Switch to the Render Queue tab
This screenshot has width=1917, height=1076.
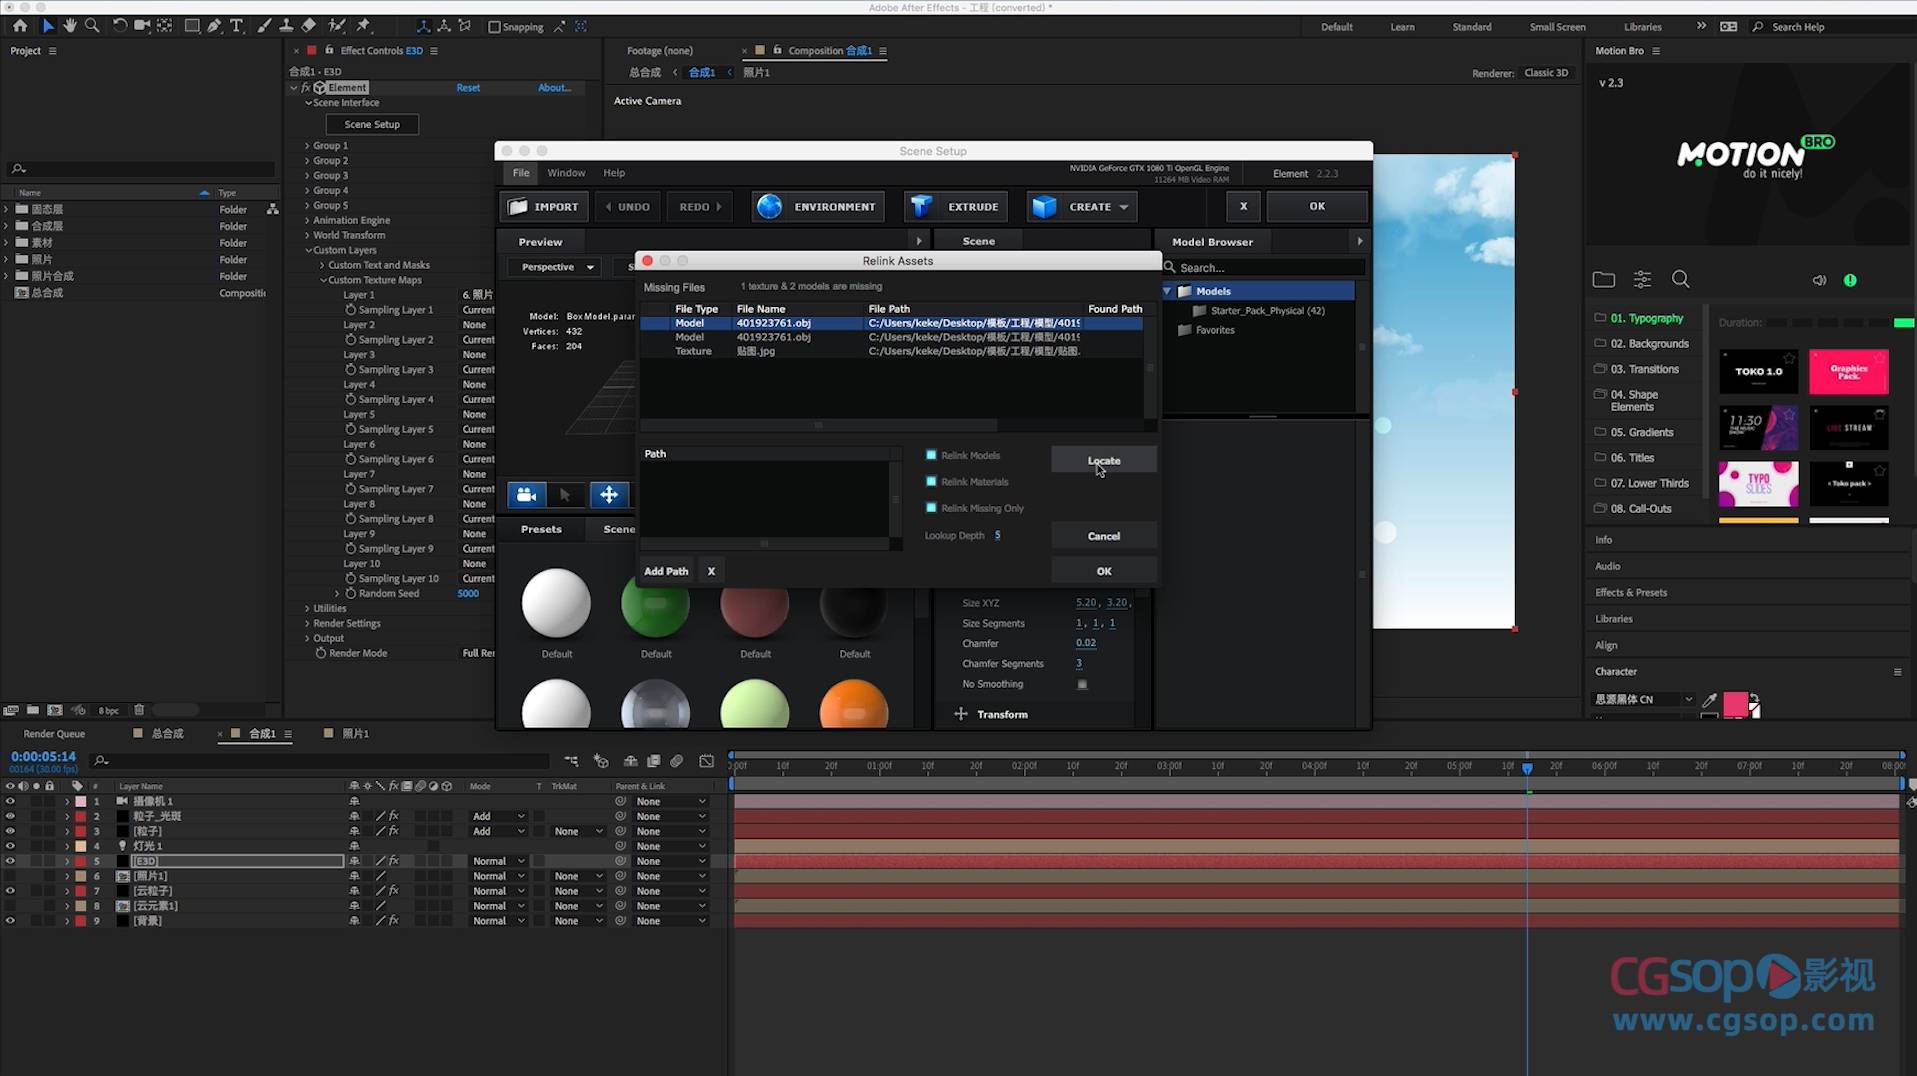(54, 734)
